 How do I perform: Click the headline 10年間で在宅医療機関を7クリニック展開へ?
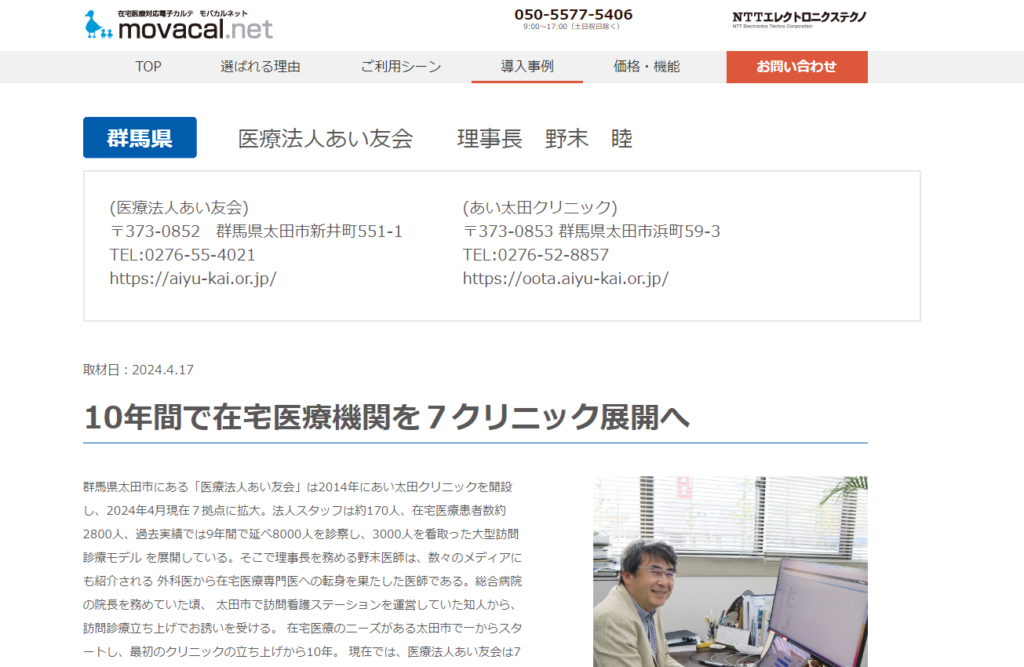[386, 417]
